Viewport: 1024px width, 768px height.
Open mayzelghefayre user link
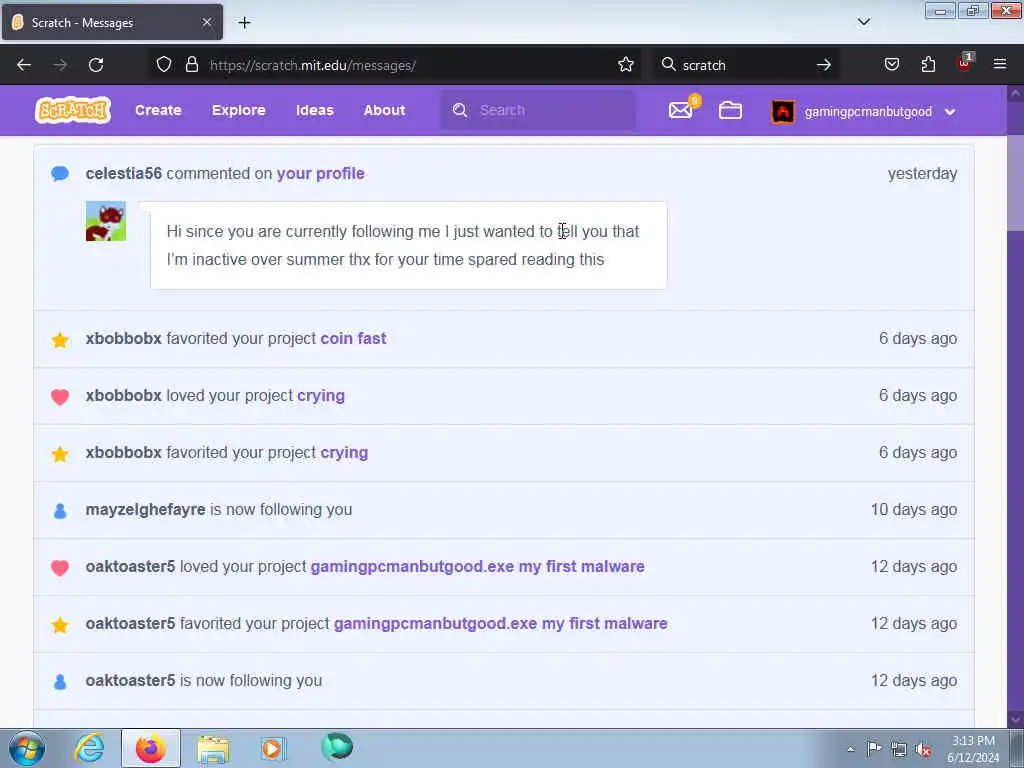tap(146, 509)
